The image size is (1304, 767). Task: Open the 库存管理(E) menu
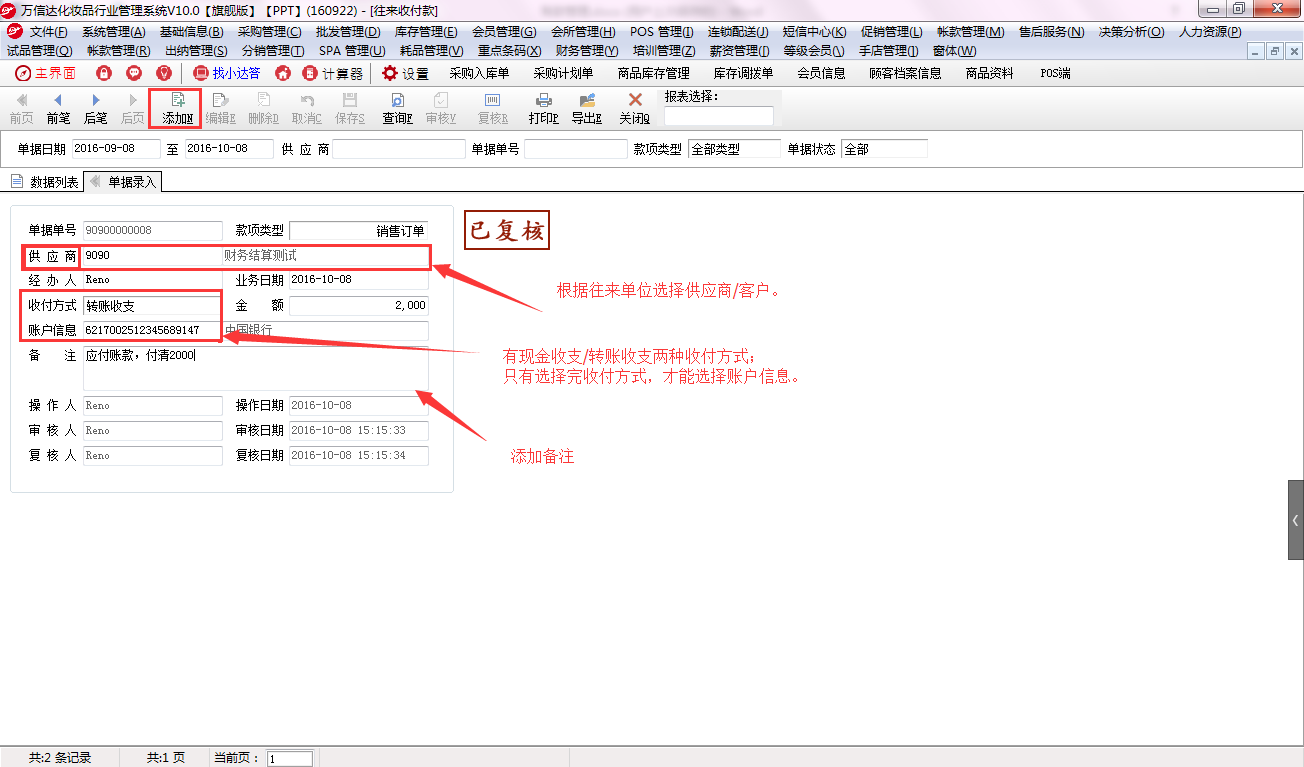click(x=426, y=31)
